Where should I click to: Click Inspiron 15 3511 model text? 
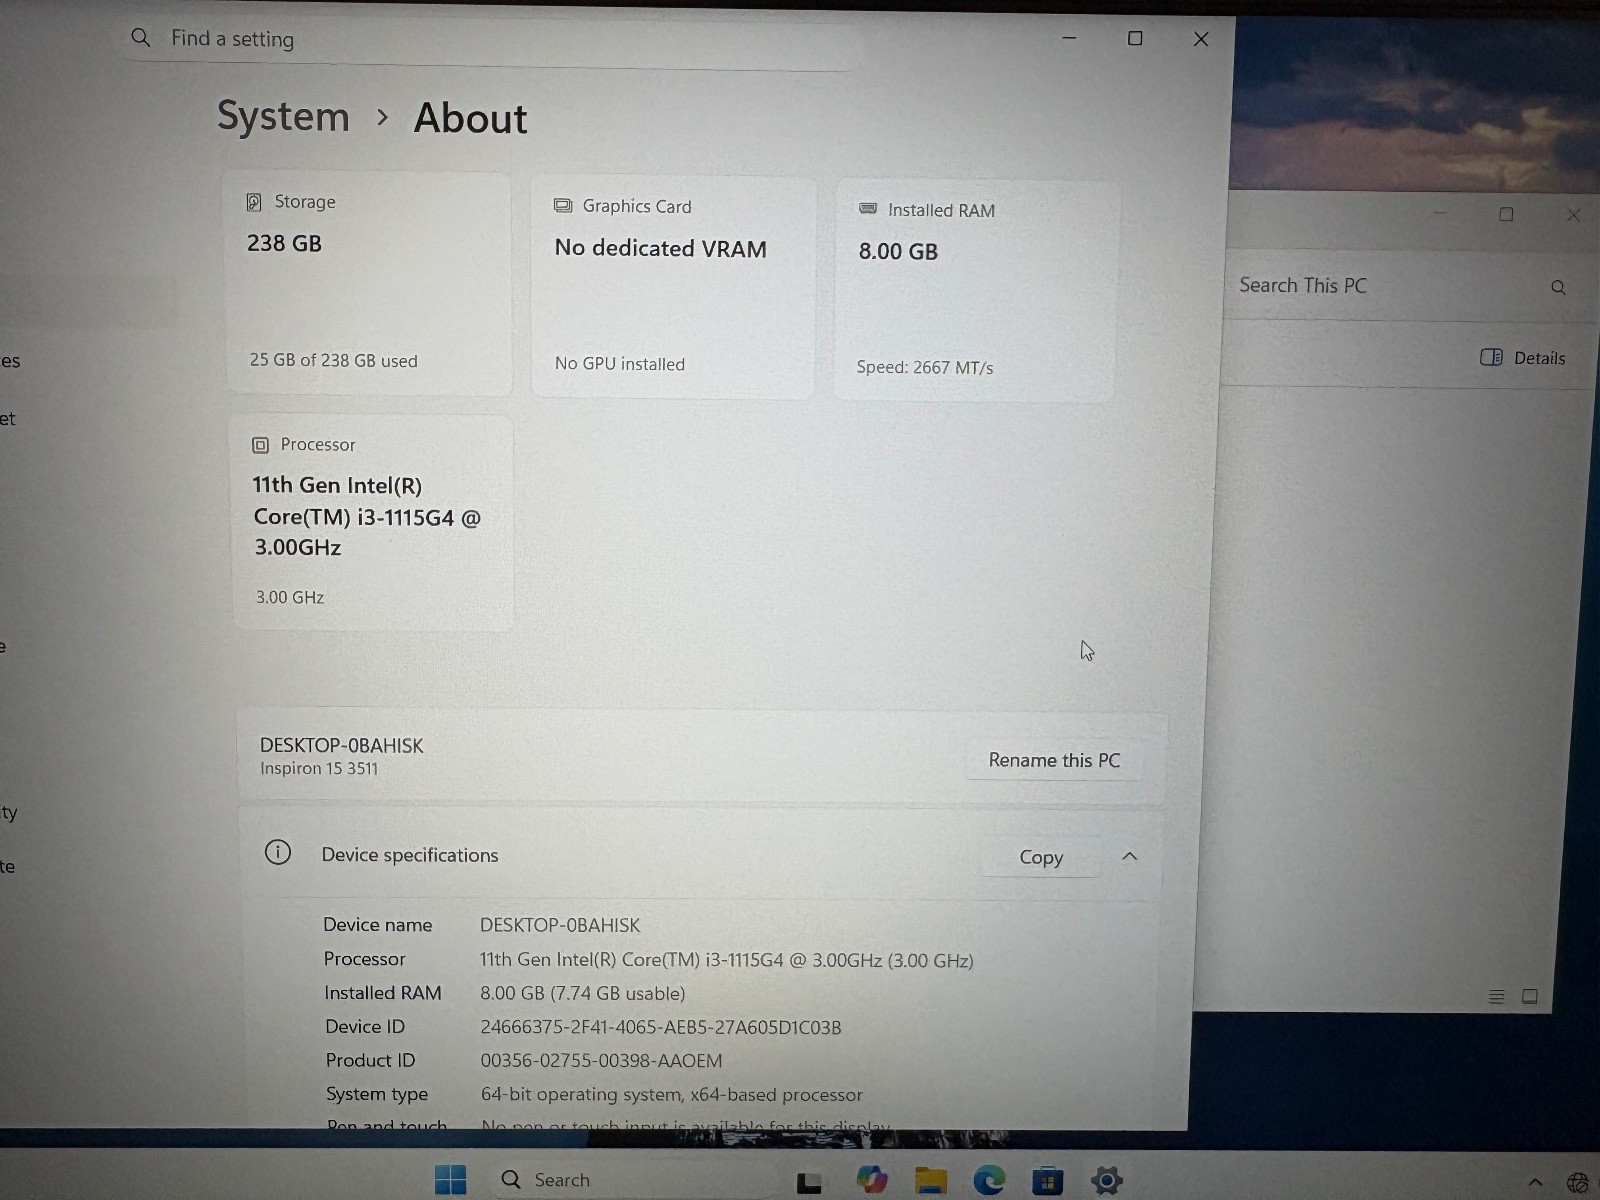[x=319, y=769]
